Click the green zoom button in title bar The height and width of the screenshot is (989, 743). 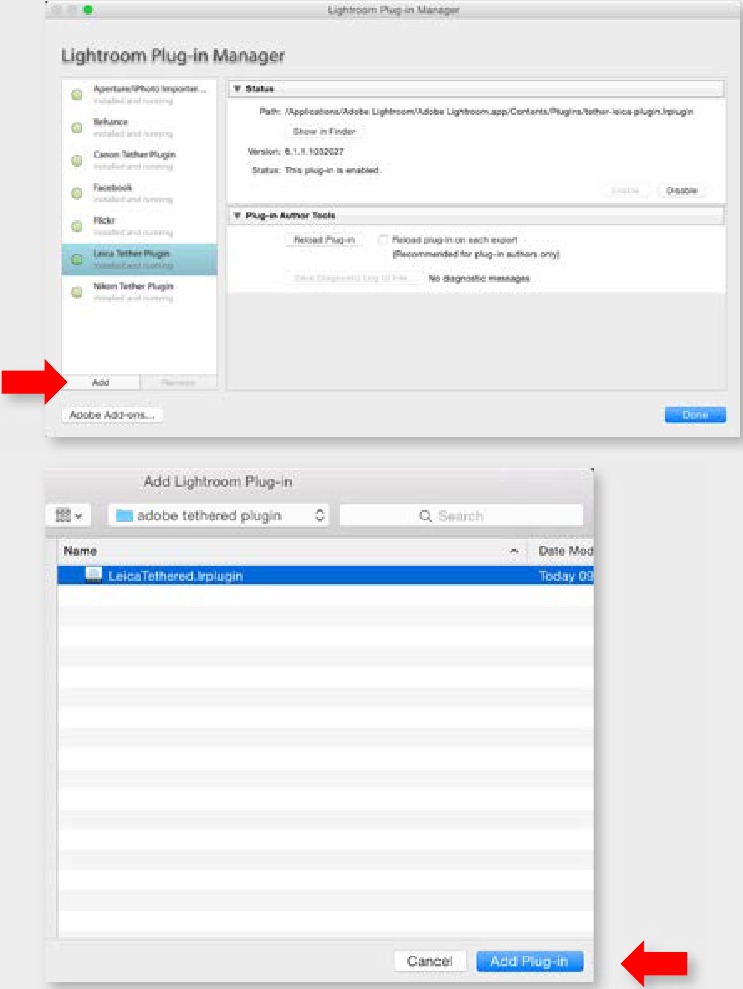tap(88, 9)
